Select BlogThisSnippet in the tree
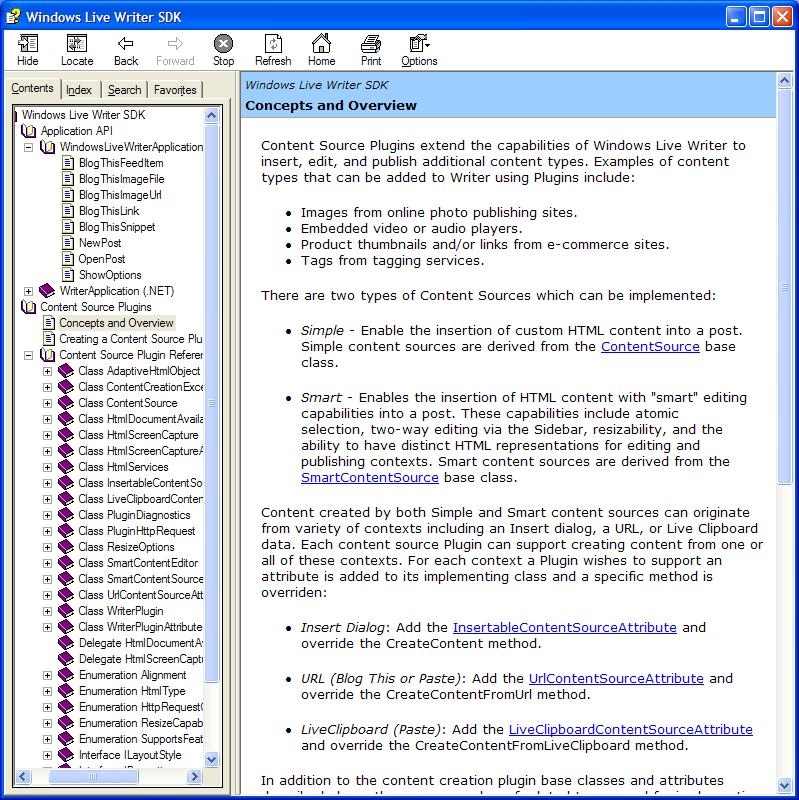Image resolution: width=799 pixels, height=800 pixels. 117,227
